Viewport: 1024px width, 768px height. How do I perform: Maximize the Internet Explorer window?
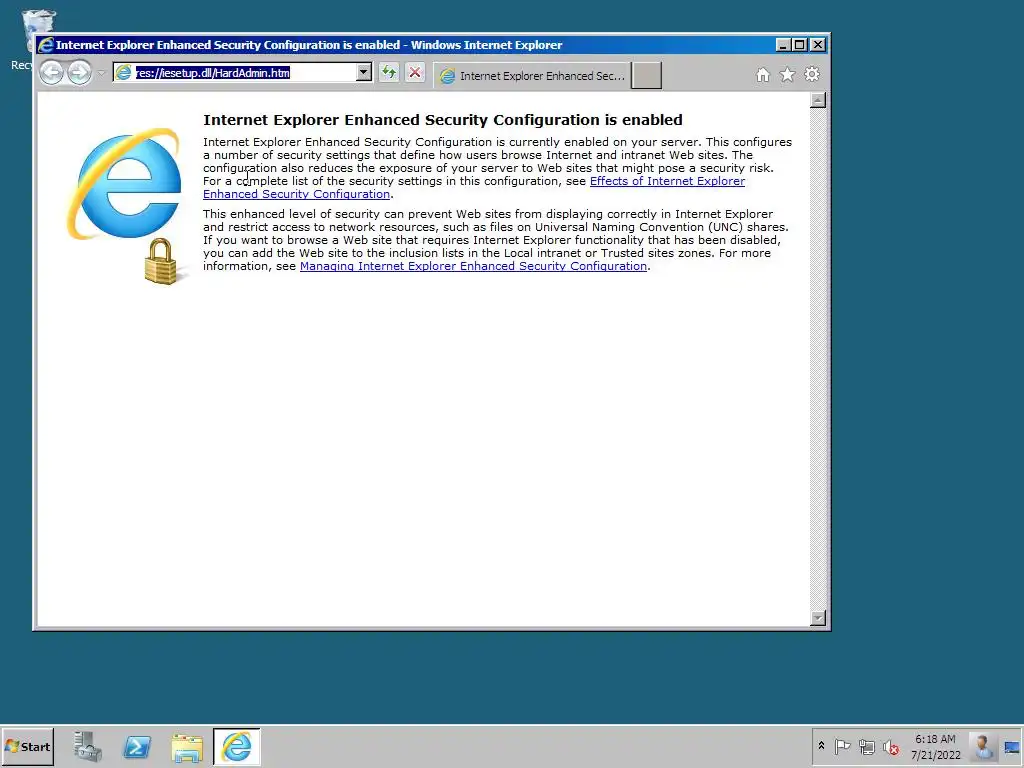click(x=800, y=45)
